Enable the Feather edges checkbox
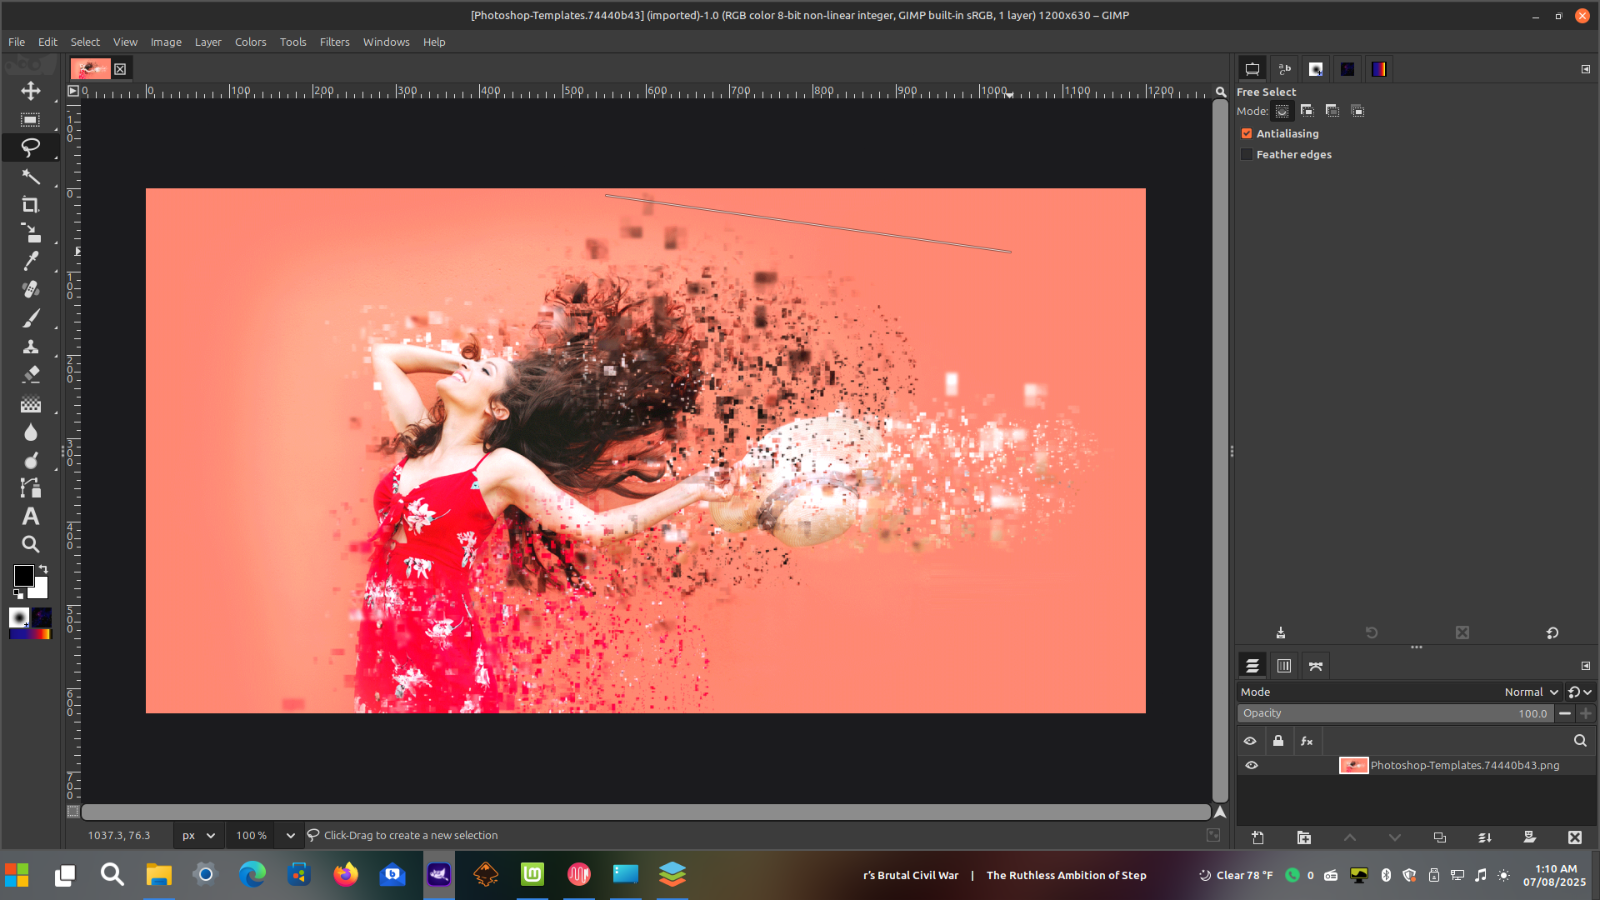Screen dimensions: 1600x900 pos(1247,155)
